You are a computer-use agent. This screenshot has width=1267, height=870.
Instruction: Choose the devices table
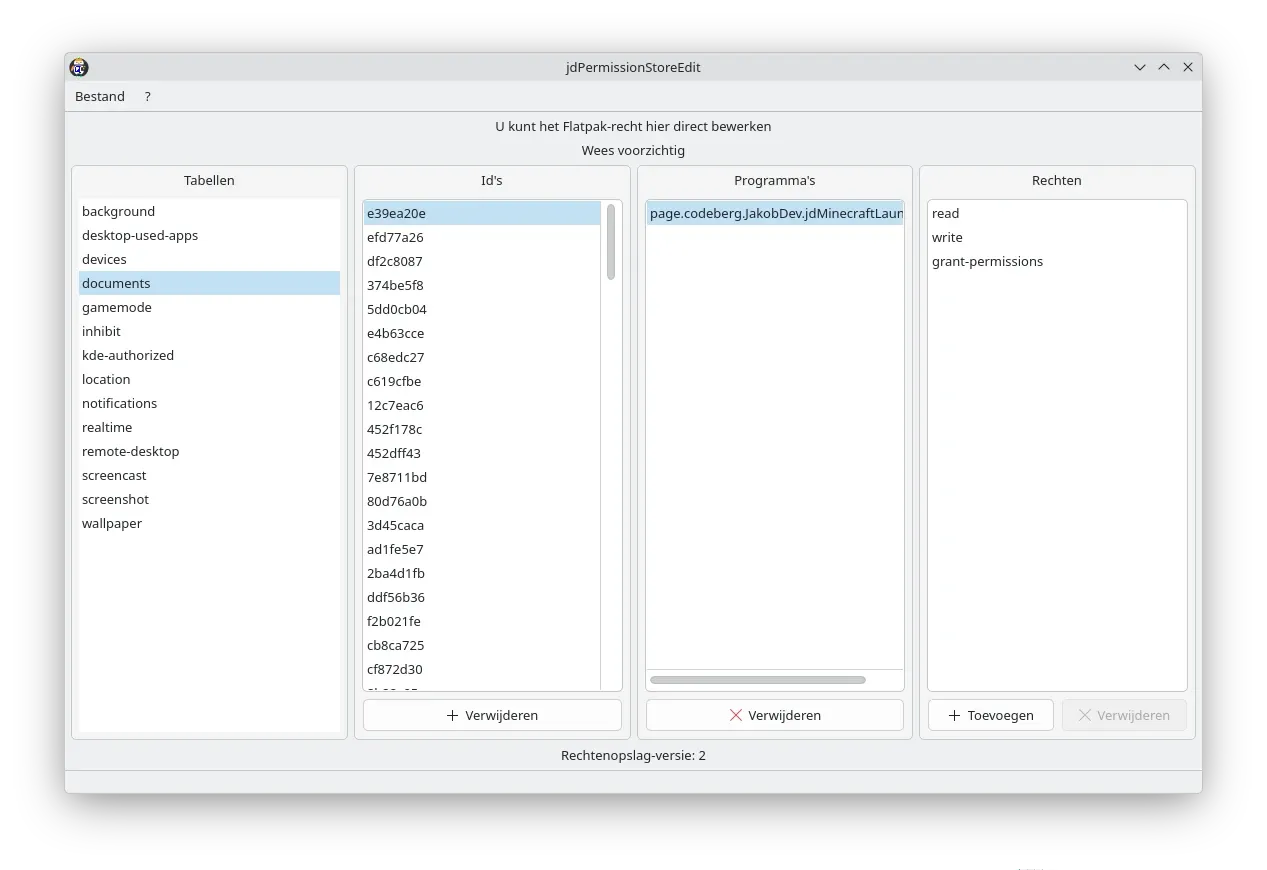tap(209, 259)
